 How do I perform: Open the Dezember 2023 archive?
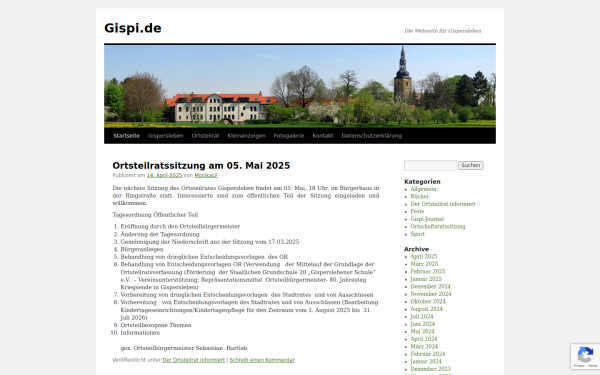coord(430,369)
